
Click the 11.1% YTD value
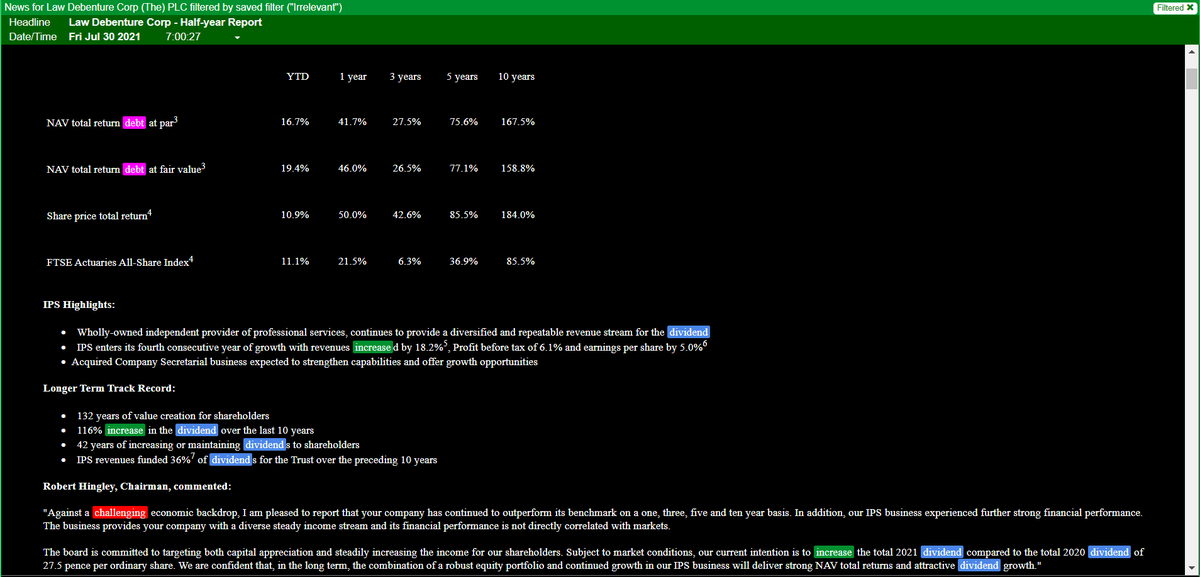click(x=295, y=261)
